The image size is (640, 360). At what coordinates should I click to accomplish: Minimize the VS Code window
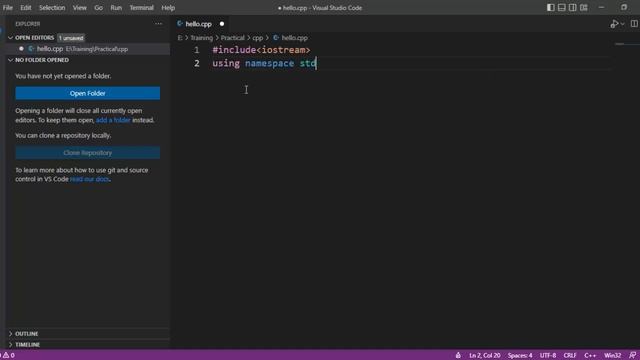[x=601, y=7]
